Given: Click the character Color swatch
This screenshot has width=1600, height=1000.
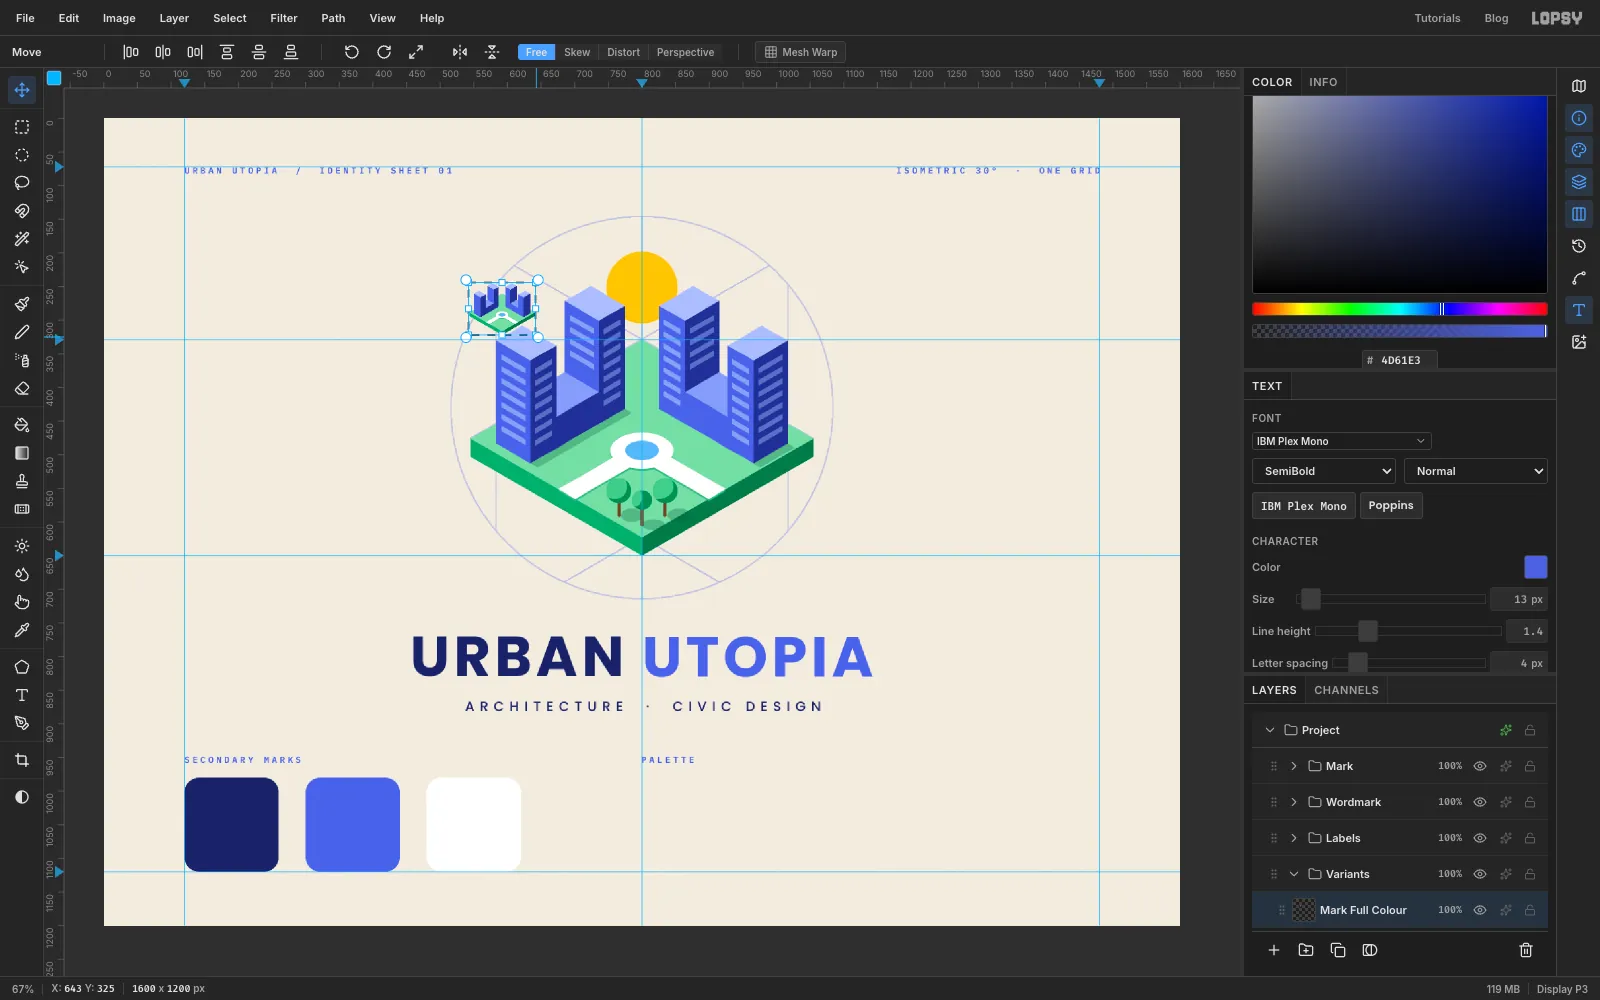Looking at the screenshot, I should click(1535, 567).
